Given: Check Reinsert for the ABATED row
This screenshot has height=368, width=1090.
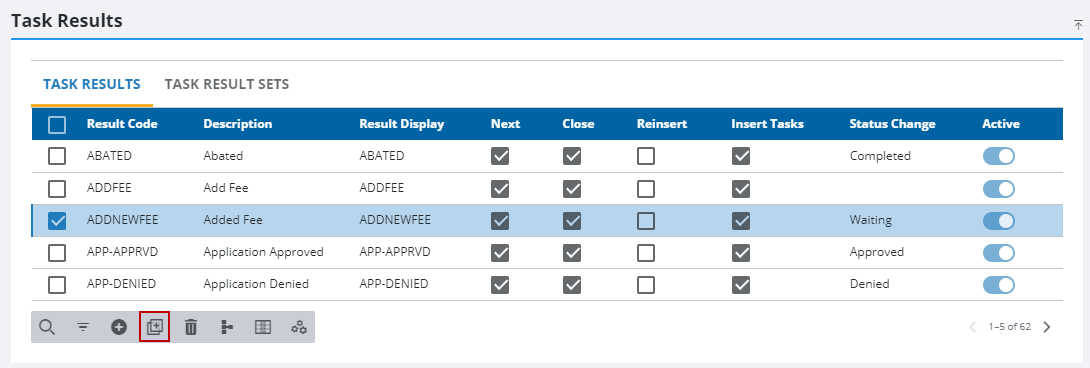Looking at the screenshot, I should [646, 156].
